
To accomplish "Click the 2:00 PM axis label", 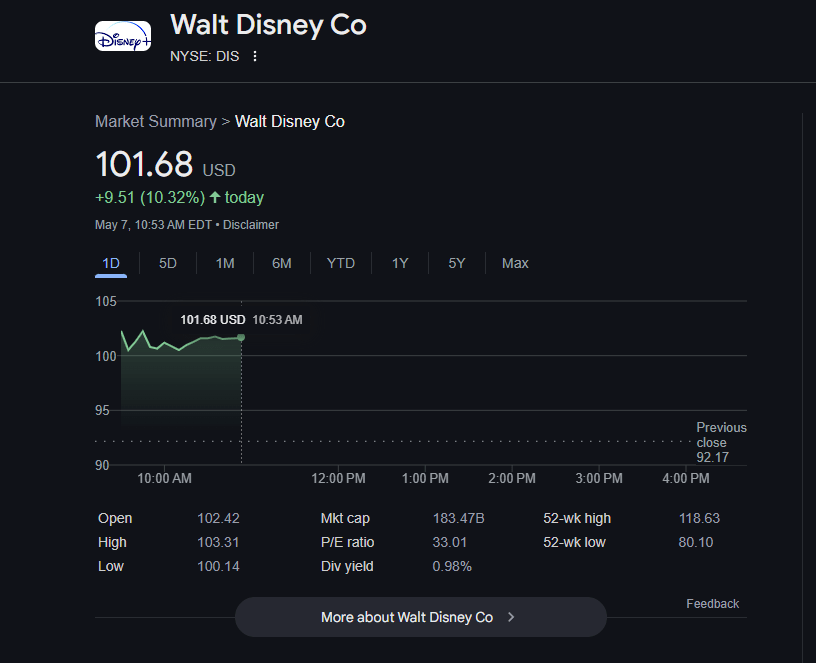I will click(512, 478).
